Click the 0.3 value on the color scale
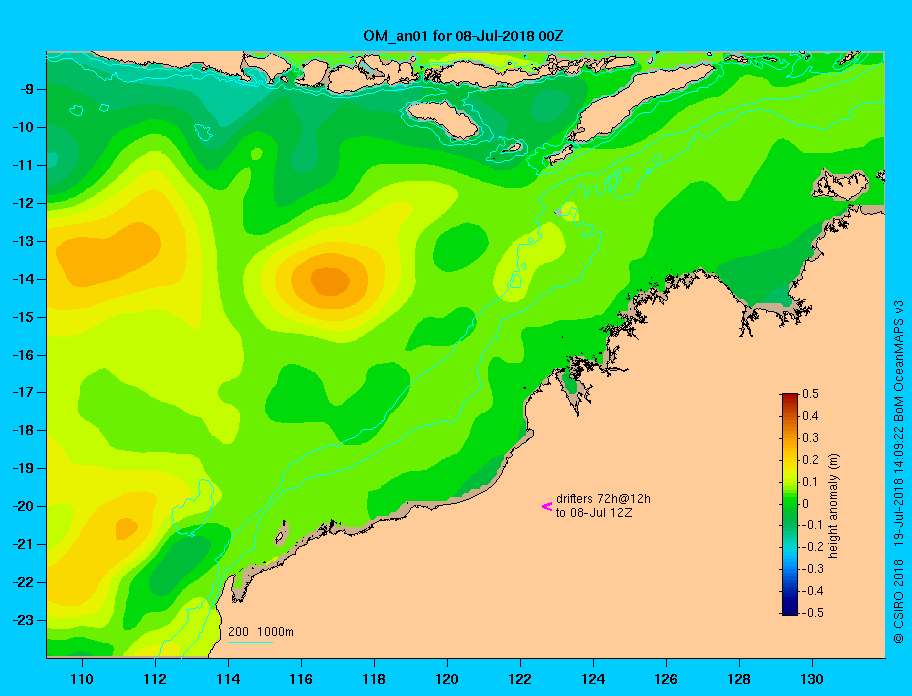The width and height of the screenshot is (912, 696). 810,438
